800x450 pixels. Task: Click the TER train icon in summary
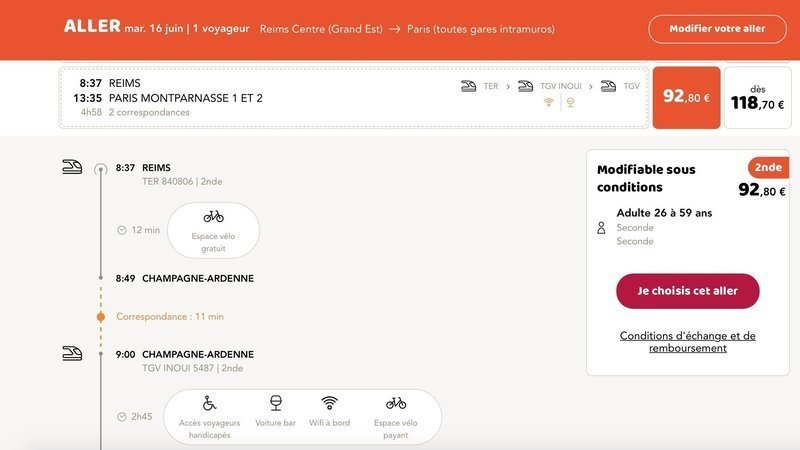(468, 86)
